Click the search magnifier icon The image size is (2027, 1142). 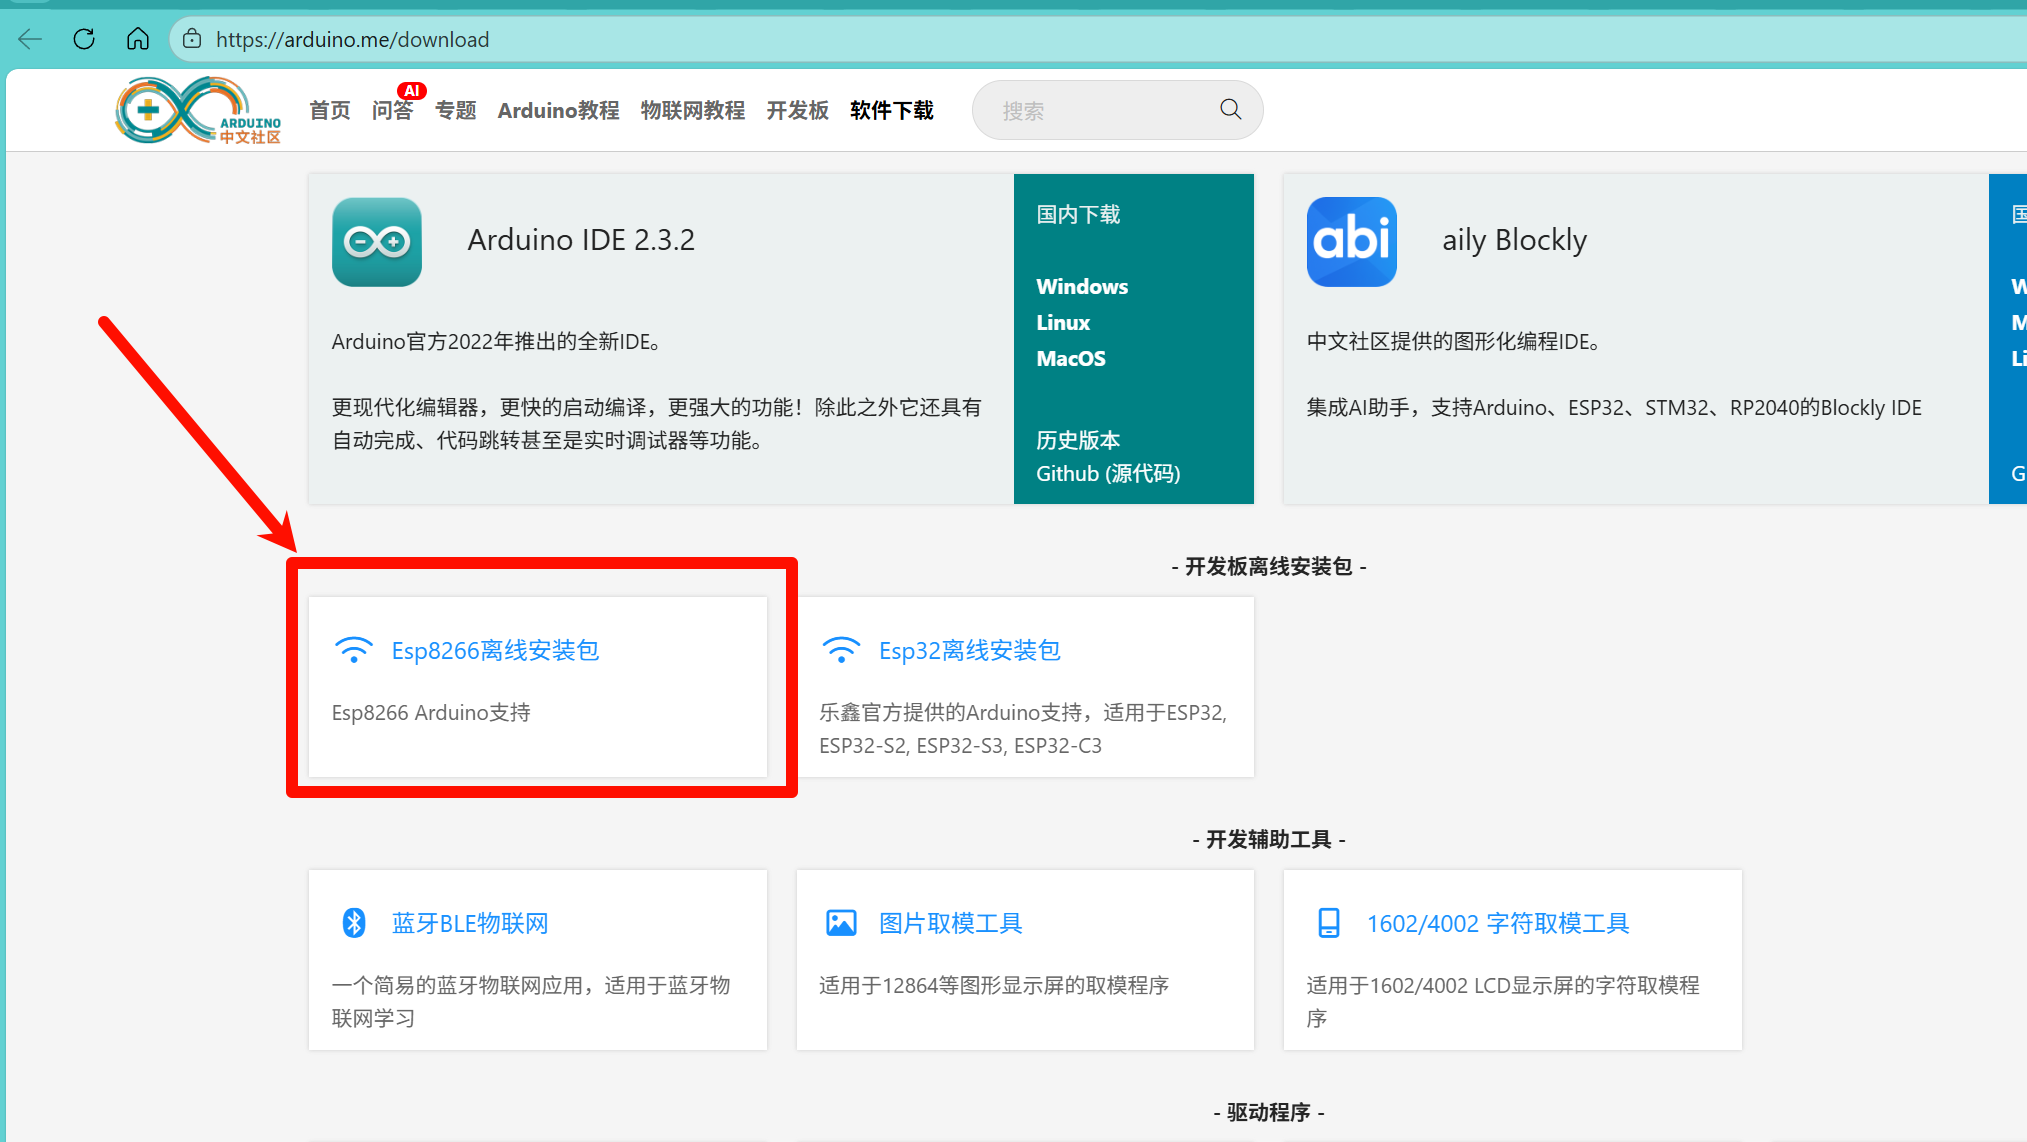click(x=1230, y=110)
